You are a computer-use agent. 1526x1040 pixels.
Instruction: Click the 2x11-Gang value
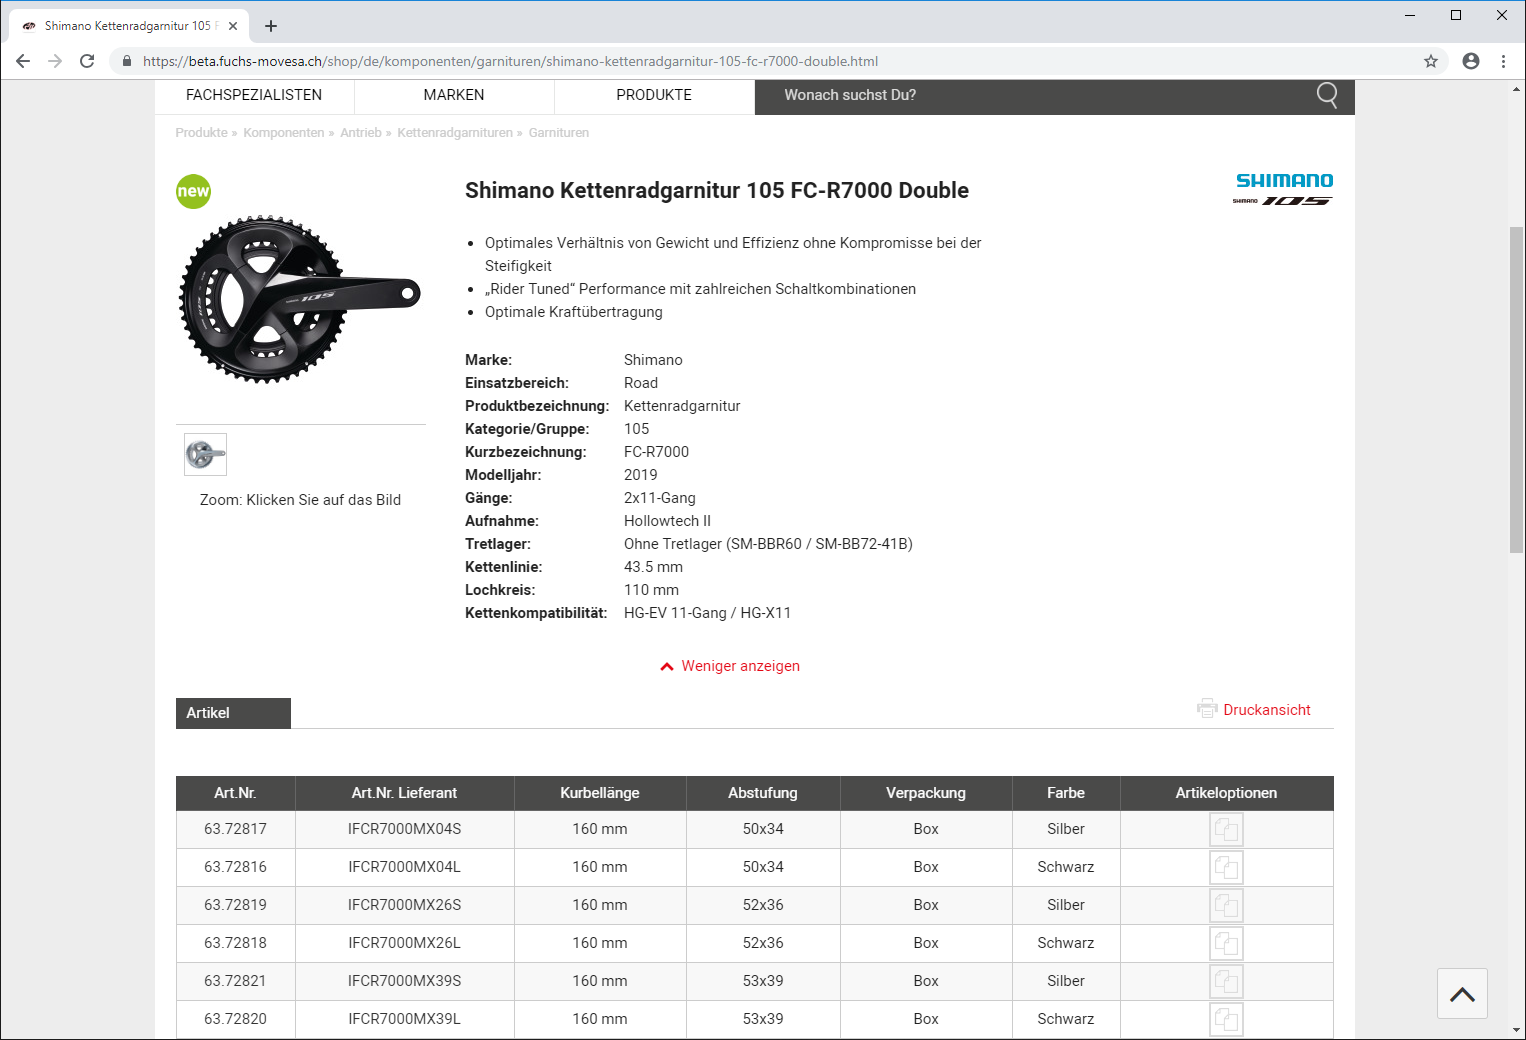pyautogui.click(x=660, y=498)
